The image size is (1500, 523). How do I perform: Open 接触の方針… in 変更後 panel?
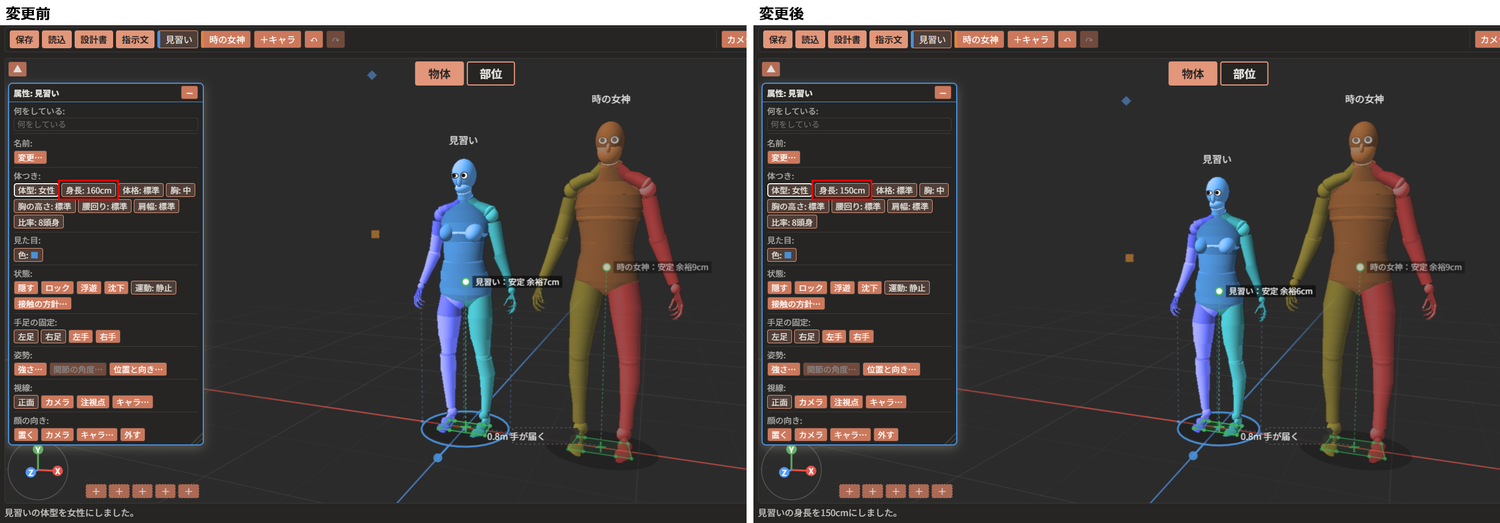click(796, 304)
